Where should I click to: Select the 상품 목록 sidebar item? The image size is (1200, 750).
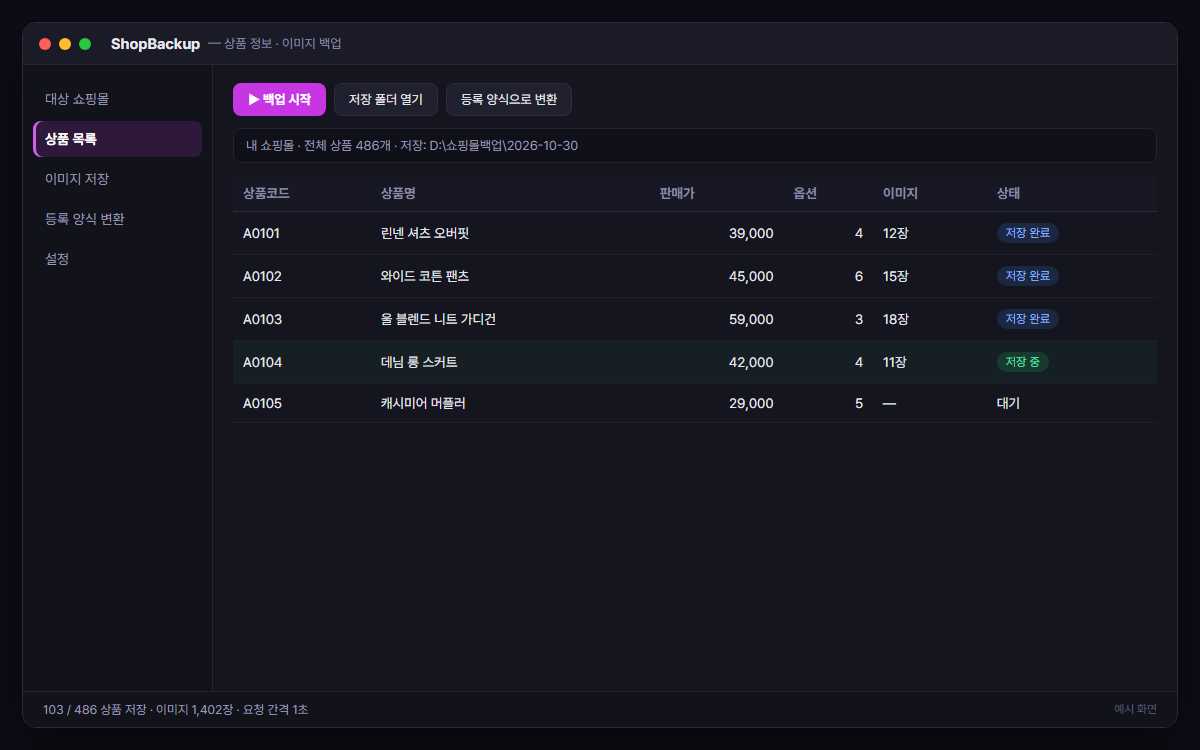[118, 139]
